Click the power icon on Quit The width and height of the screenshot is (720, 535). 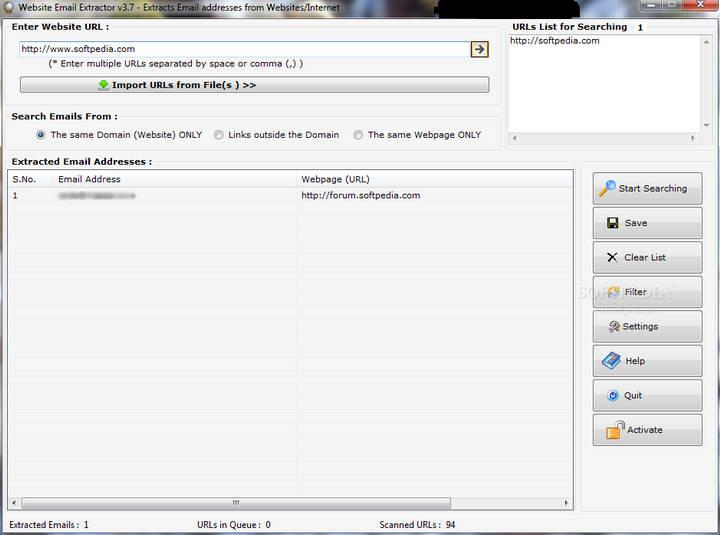coord(613,395)
